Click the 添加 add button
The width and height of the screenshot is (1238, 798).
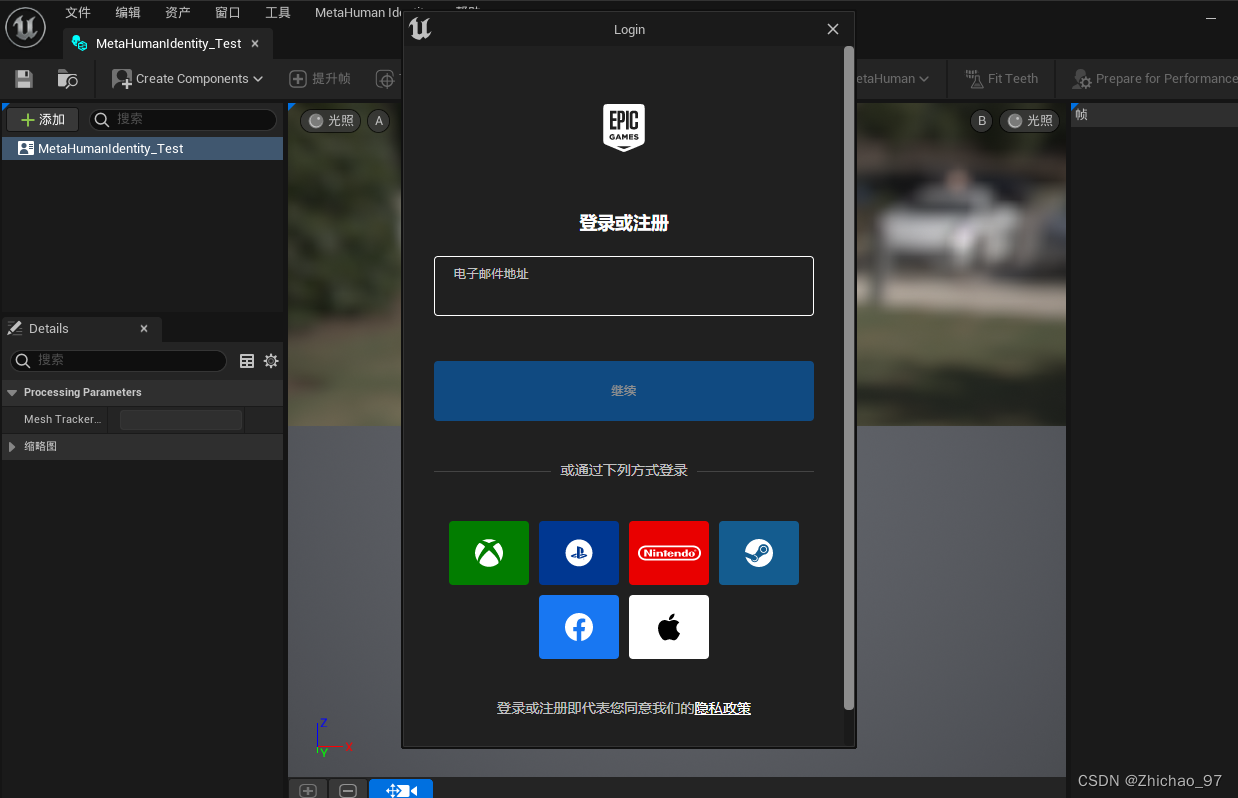(x=43, y=120)
